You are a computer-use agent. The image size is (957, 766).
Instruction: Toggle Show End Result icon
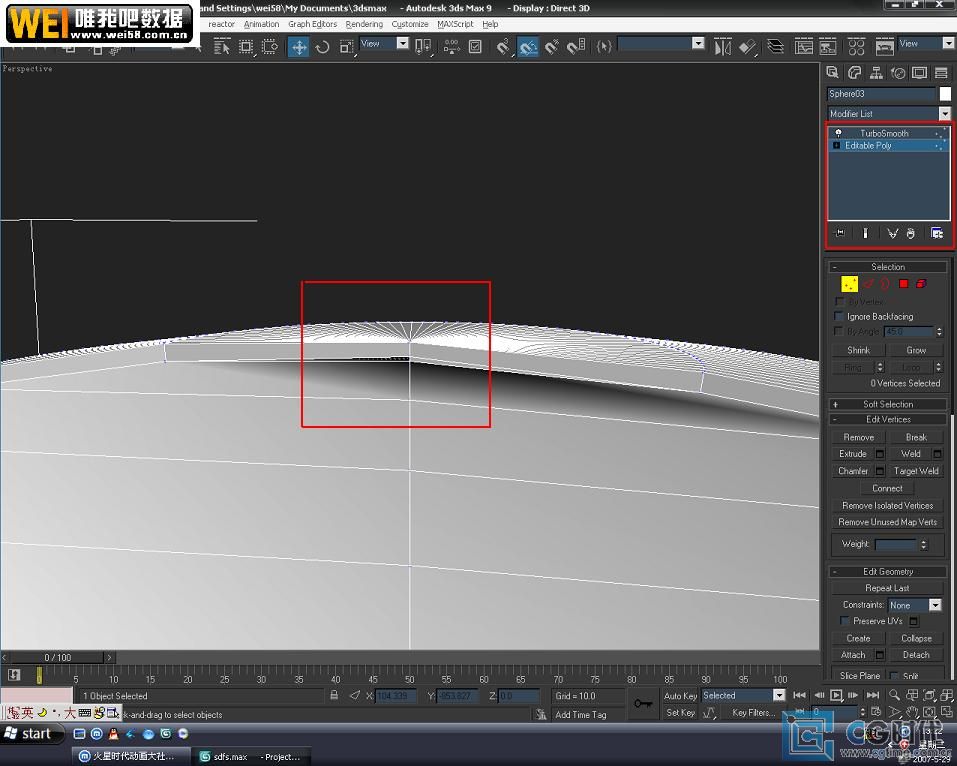click(x=865, y=233)
